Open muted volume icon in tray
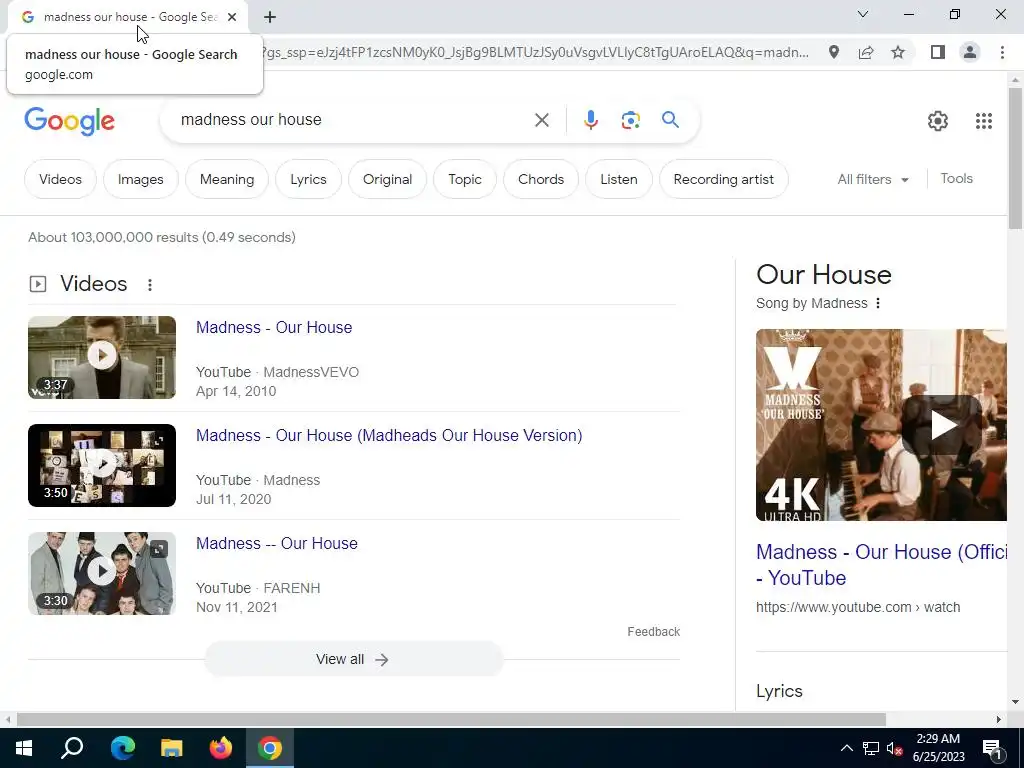 895,748
